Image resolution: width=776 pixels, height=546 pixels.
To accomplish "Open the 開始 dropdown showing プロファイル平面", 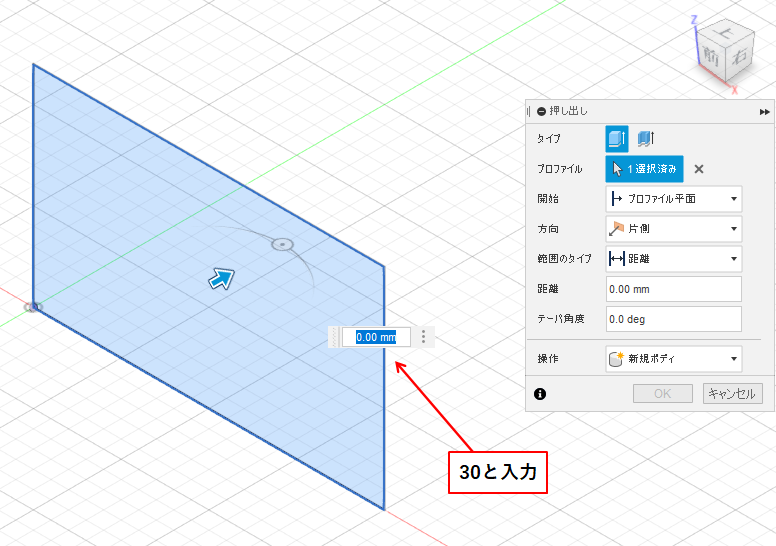I will pyautogui.click(x=674, y=199).
